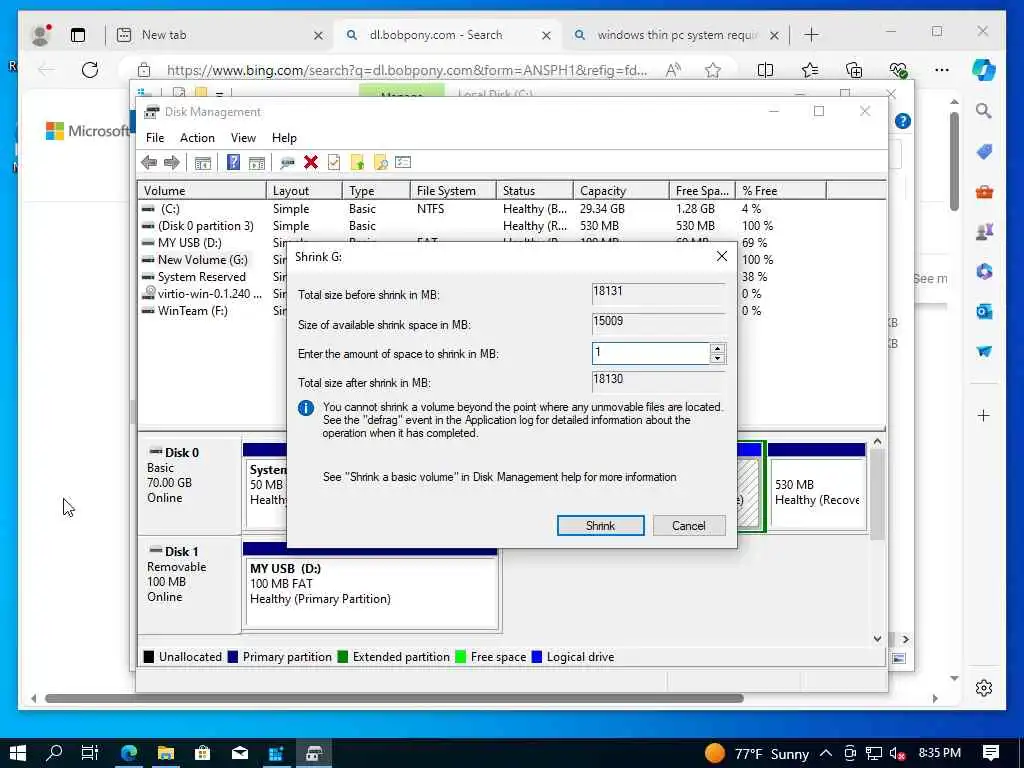Click the shrink amount input field
This screenshot has width=1024, height=768.
(x=650, y=353)
